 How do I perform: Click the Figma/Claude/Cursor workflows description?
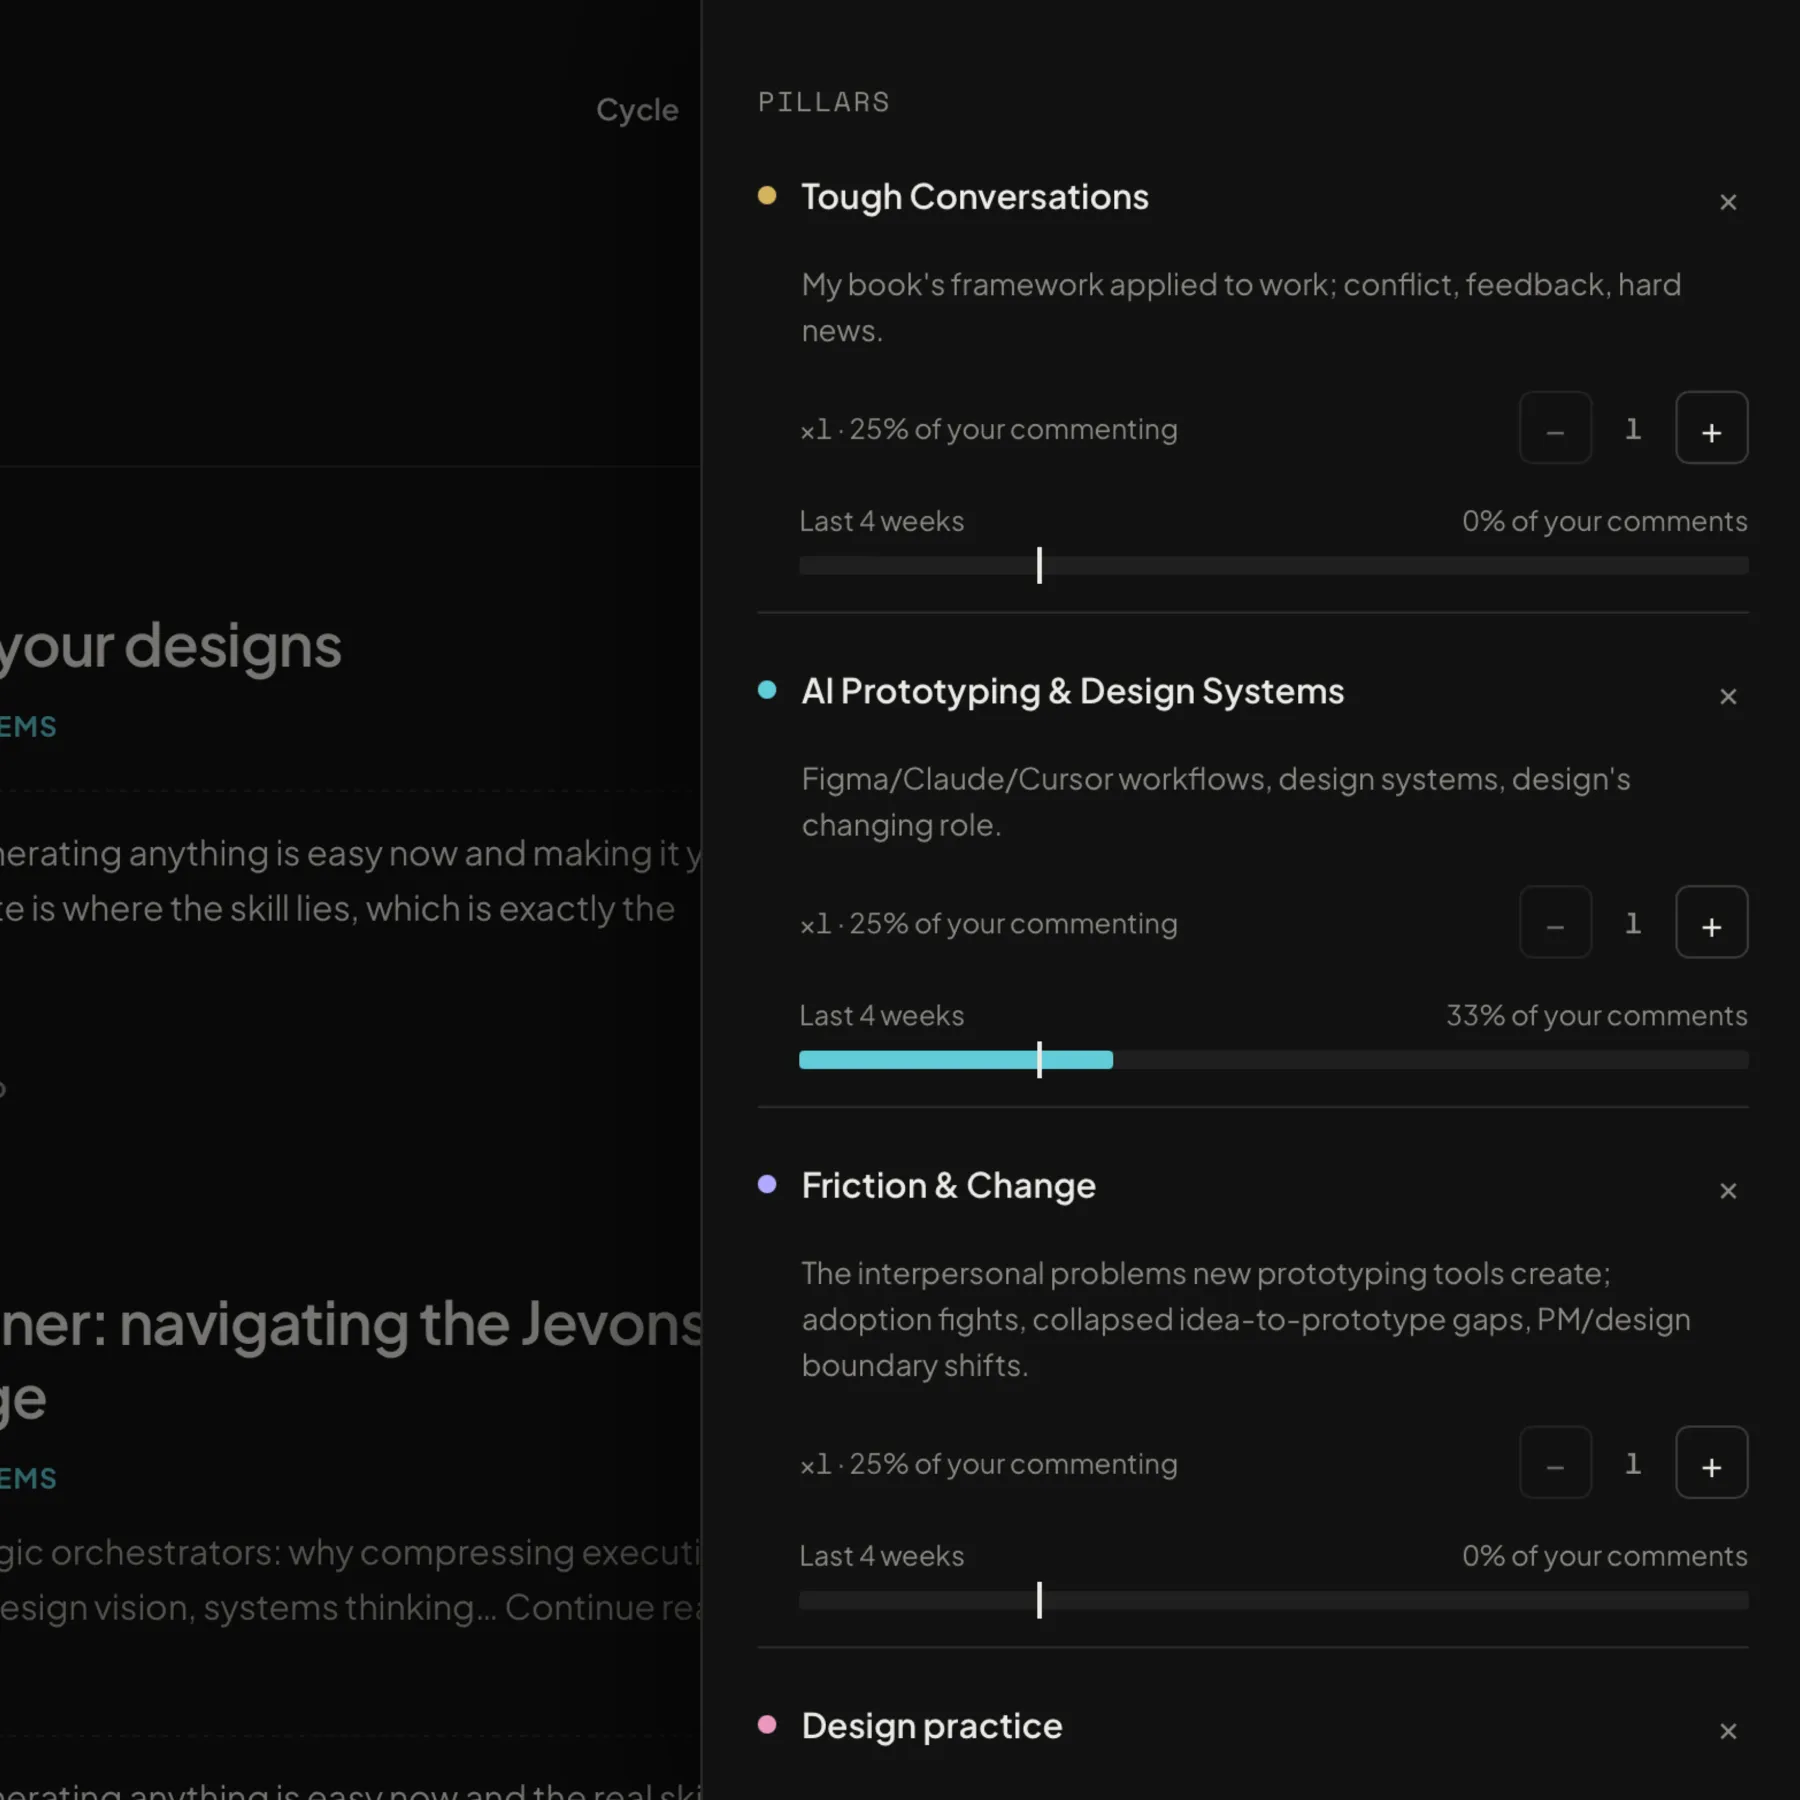click(x=1216, y=802)
